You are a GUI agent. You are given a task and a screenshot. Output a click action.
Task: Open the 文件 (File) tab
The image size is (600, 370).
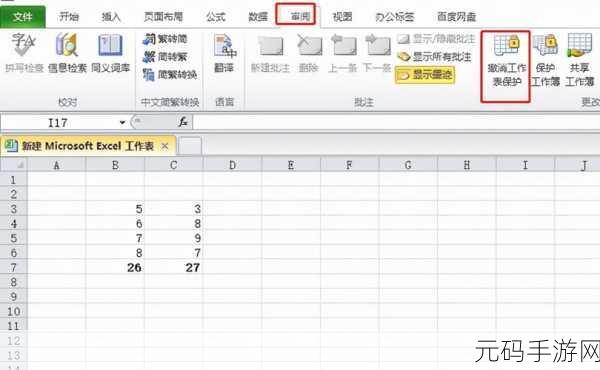click(x=23, y=16)
